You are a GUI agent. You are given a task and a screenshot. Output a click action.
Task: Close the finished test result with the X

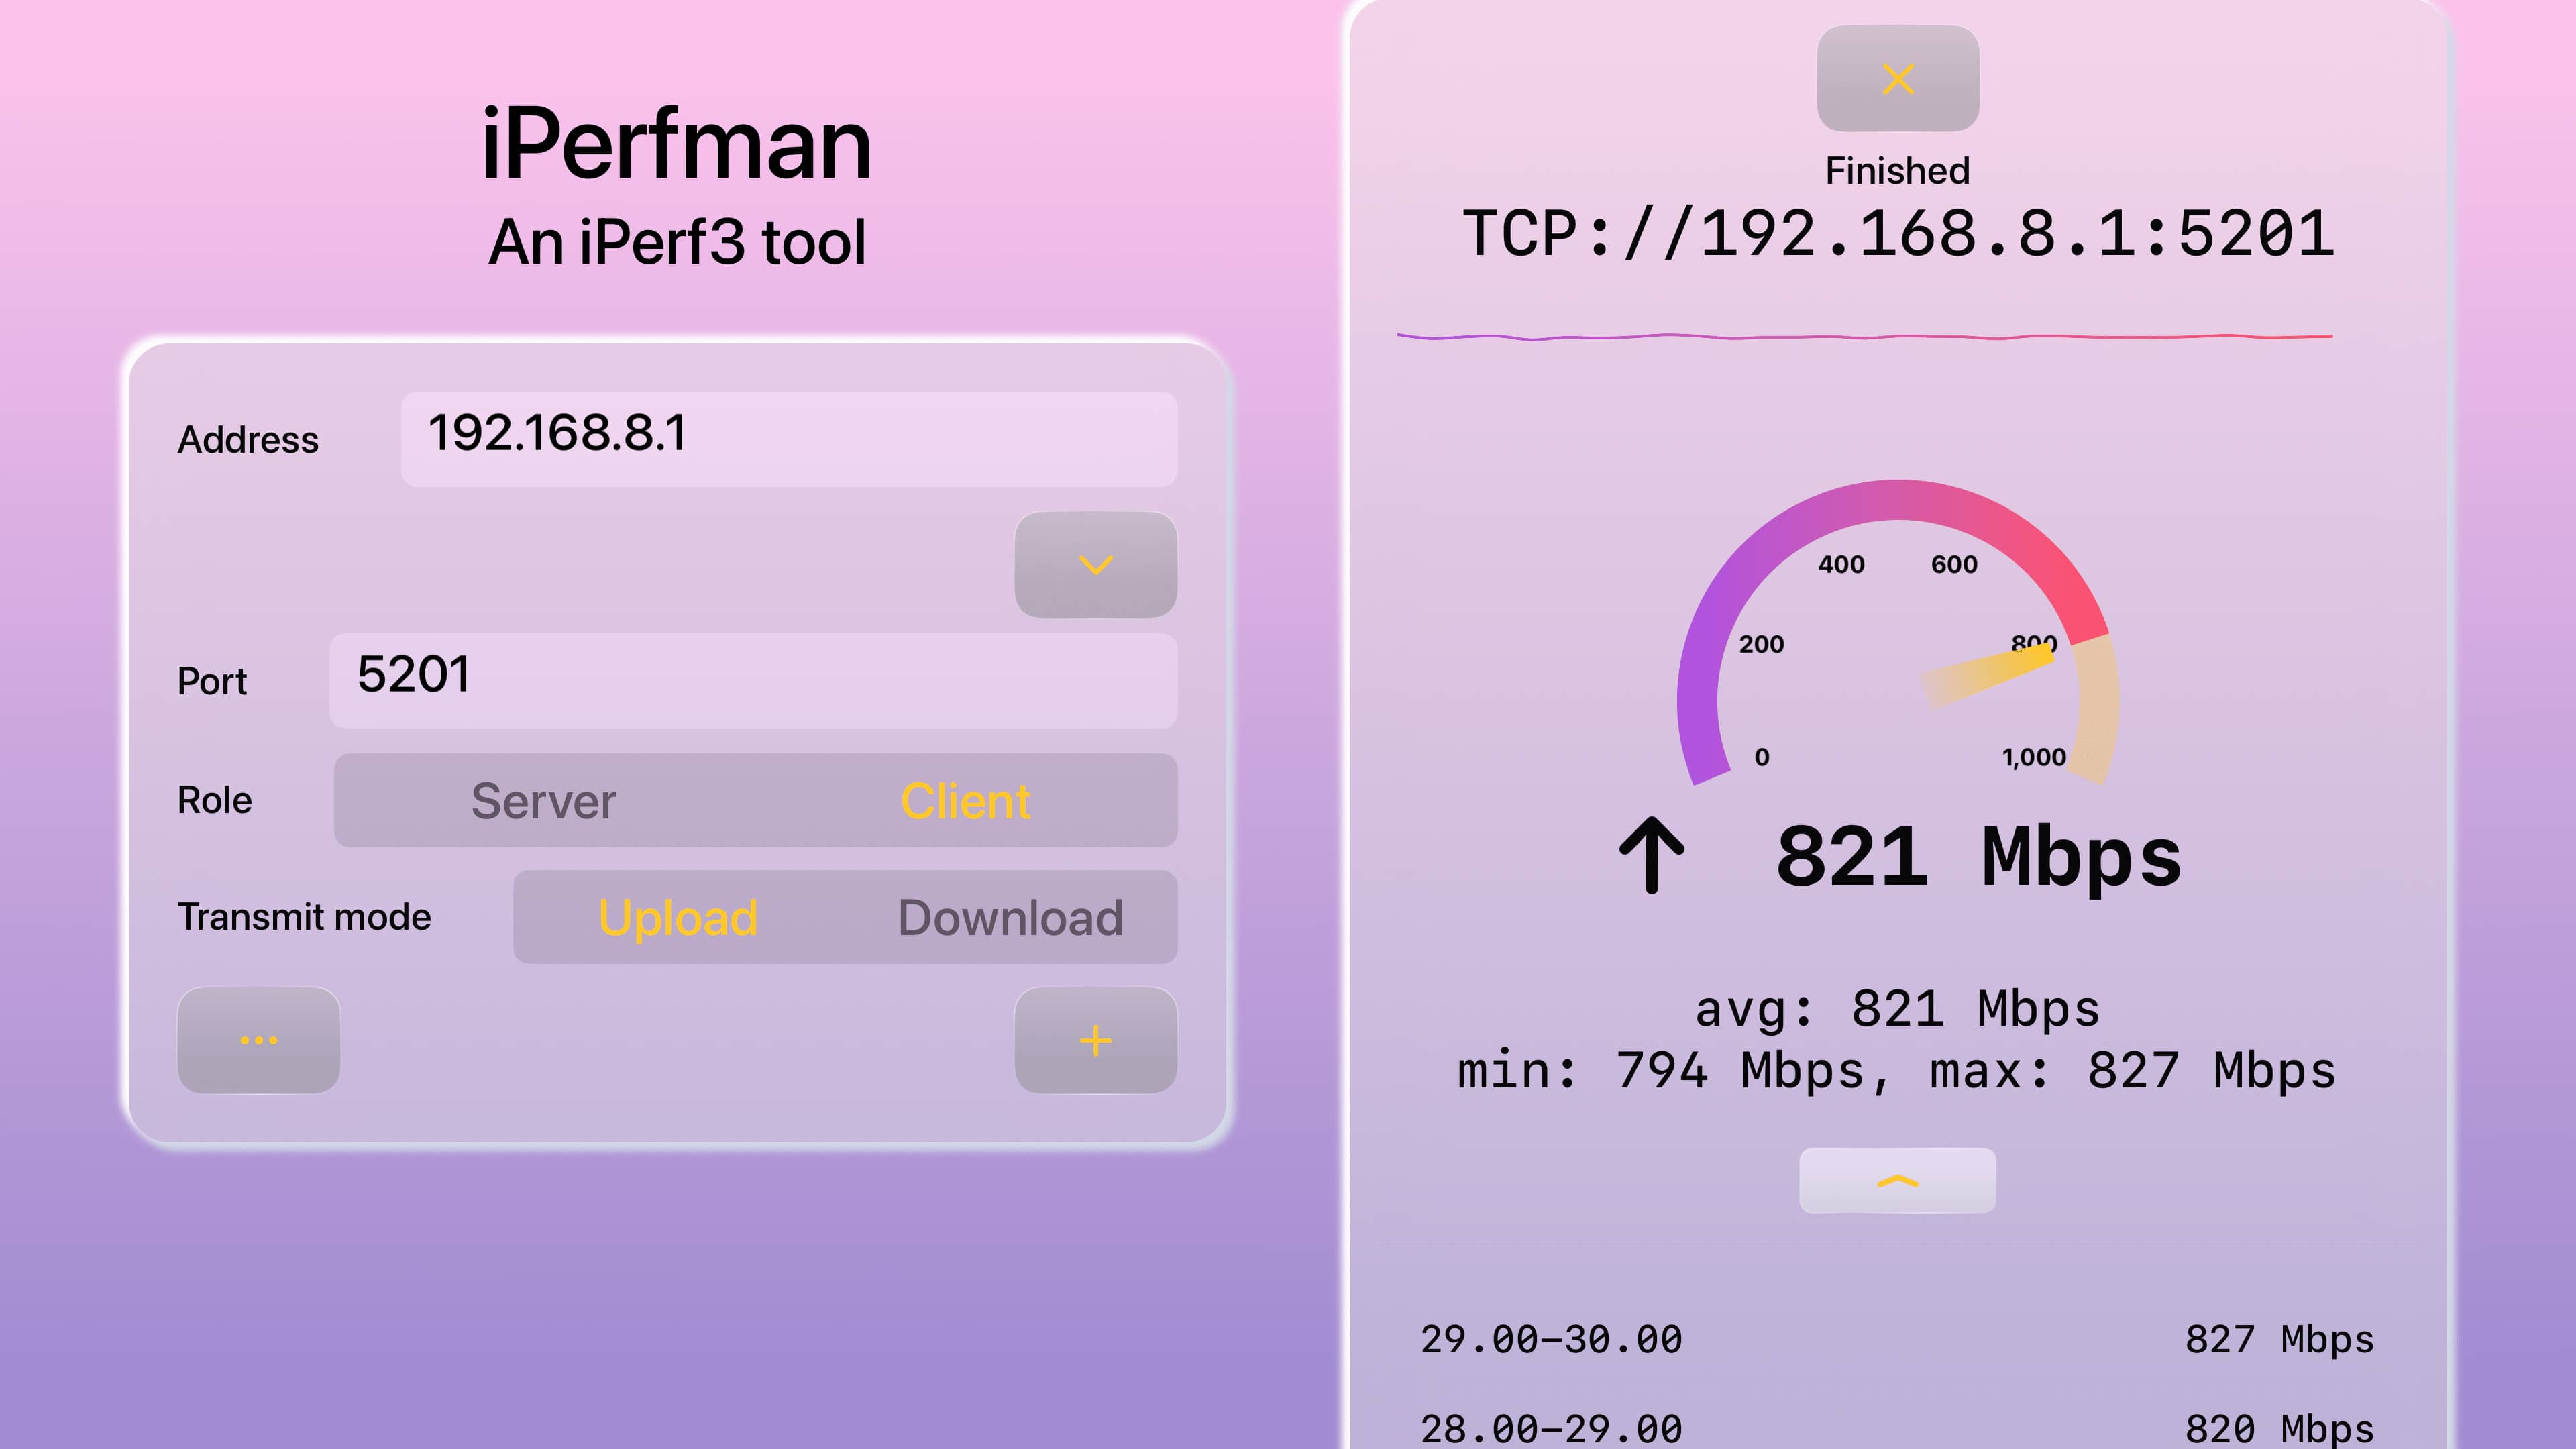coord(1897,79)
